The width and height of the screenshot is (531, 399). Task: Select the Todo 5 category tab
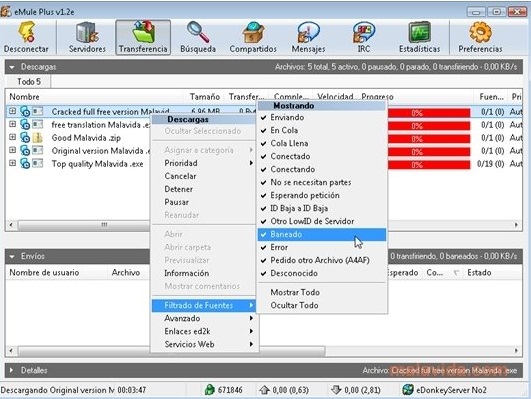pyautogui.click(x=29, y=82)
